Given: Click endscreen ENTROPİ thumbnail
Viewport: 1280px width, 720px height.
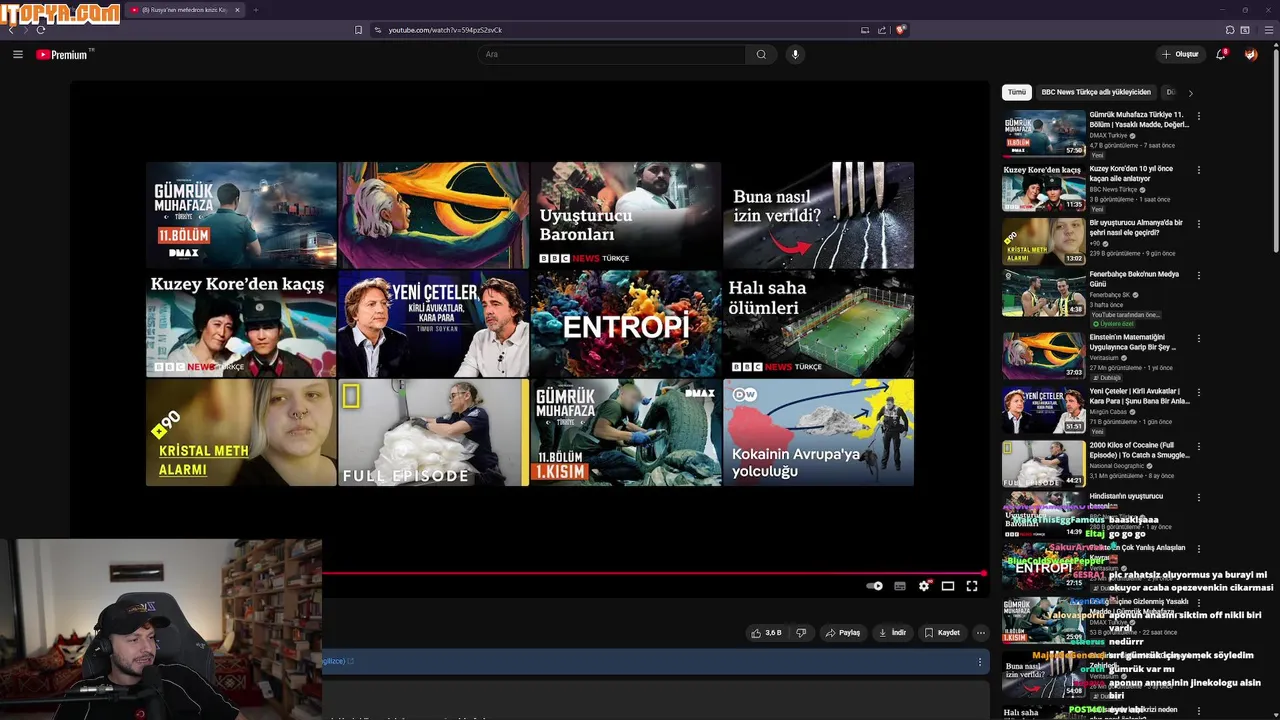Looking at the screenshot, I should (x=626, y=324).
